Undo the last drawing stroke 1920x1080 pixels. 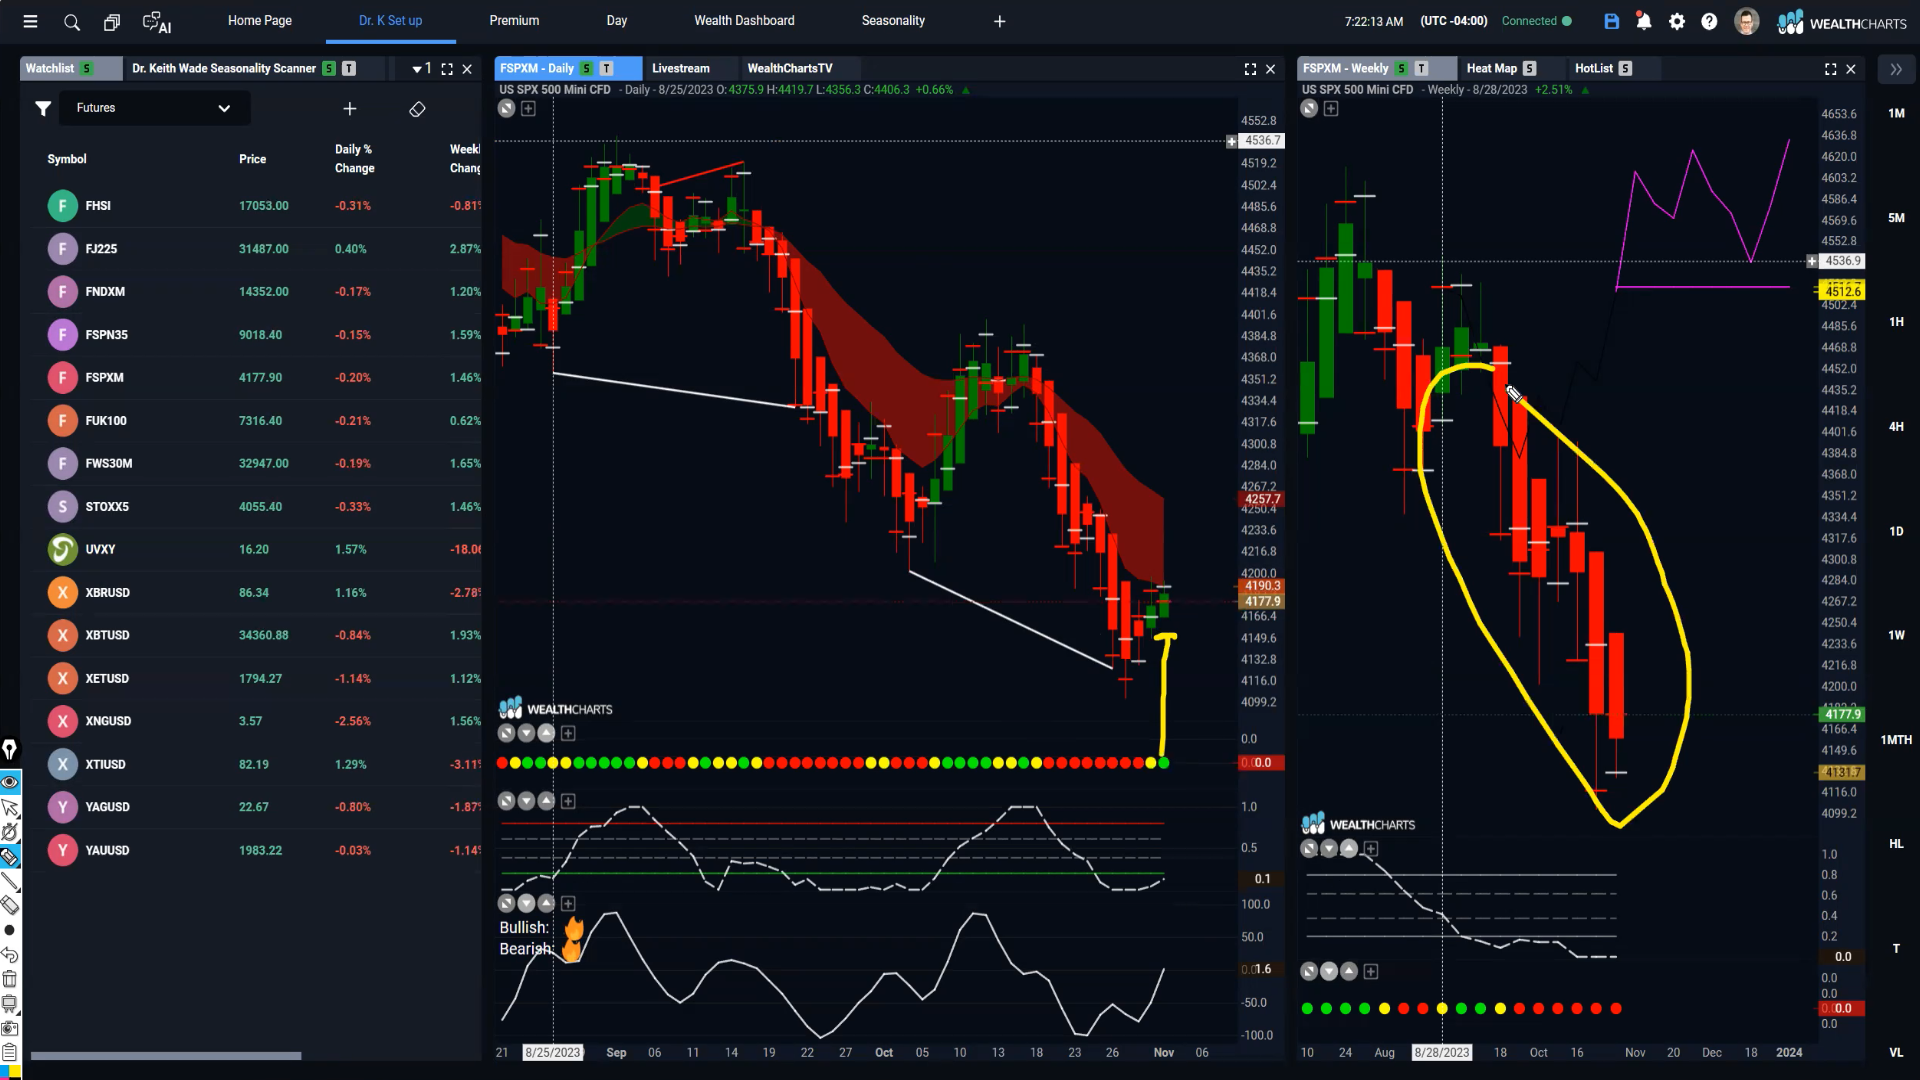[x=10, y=954]
